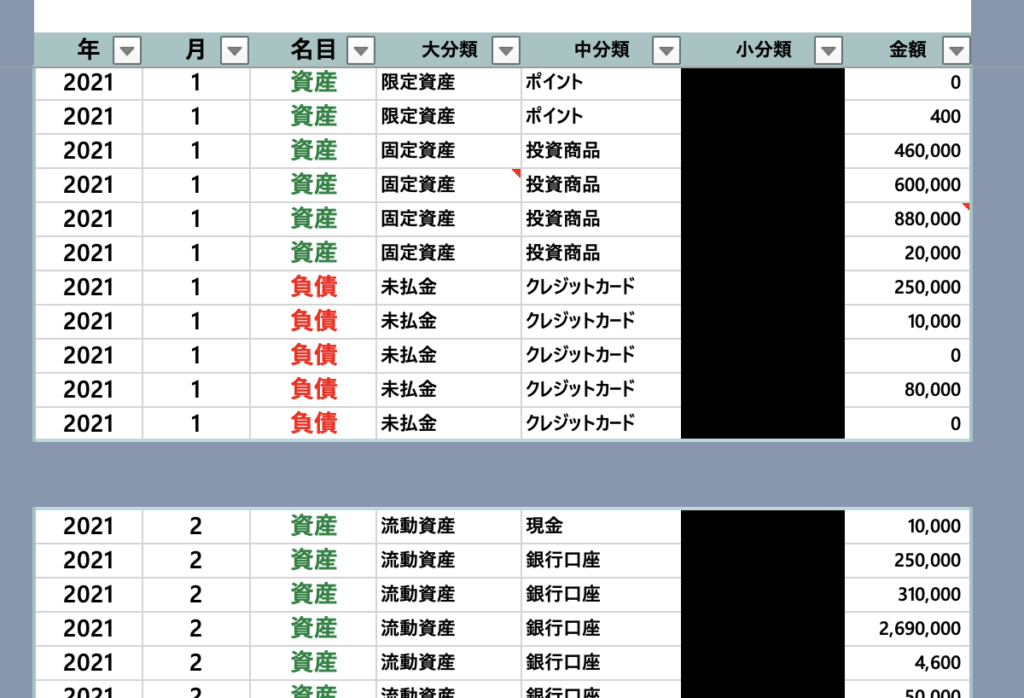Expand the 名目 filter arrow
The image size is (1024, 698).
(361, 50)
